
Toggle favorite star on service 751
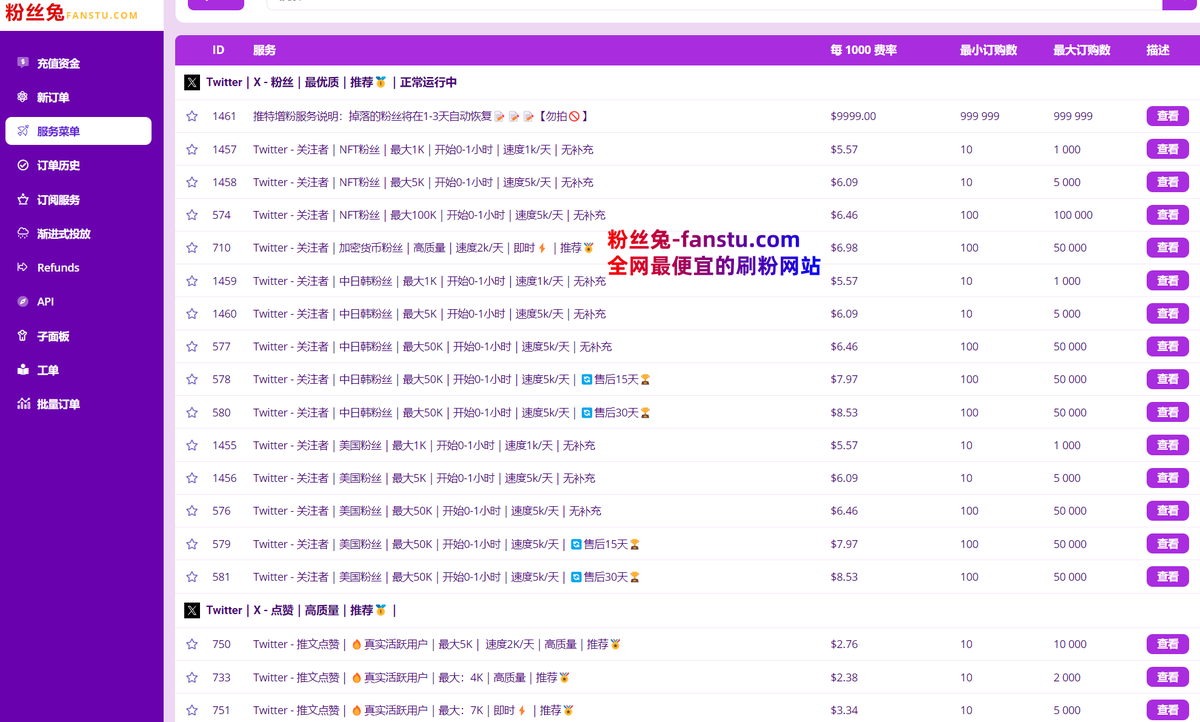192,710
